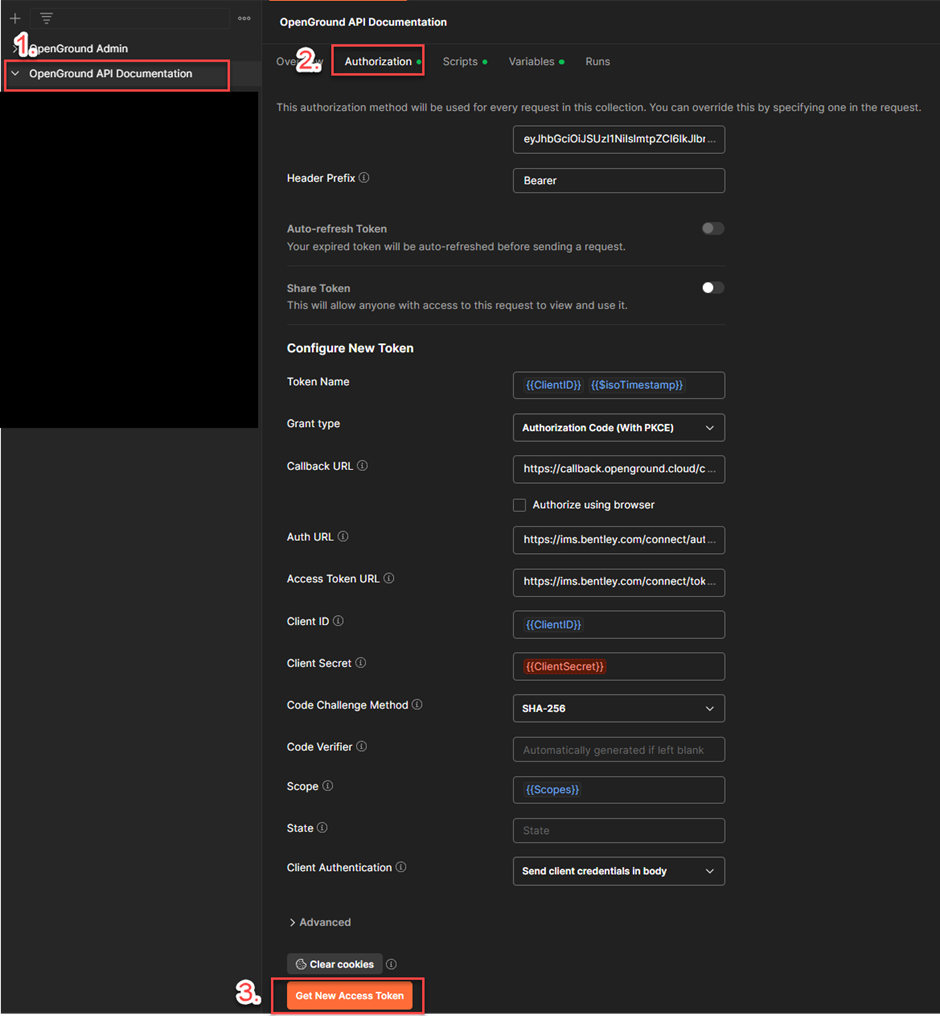
Task: Open info tooltip for Code Challenge Method
Action: (417, 705)
